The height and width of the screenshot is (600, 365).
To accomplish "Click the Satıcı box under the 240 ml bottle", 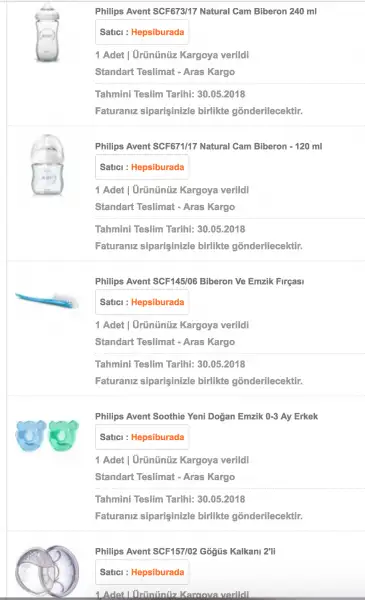I will 142,32.
